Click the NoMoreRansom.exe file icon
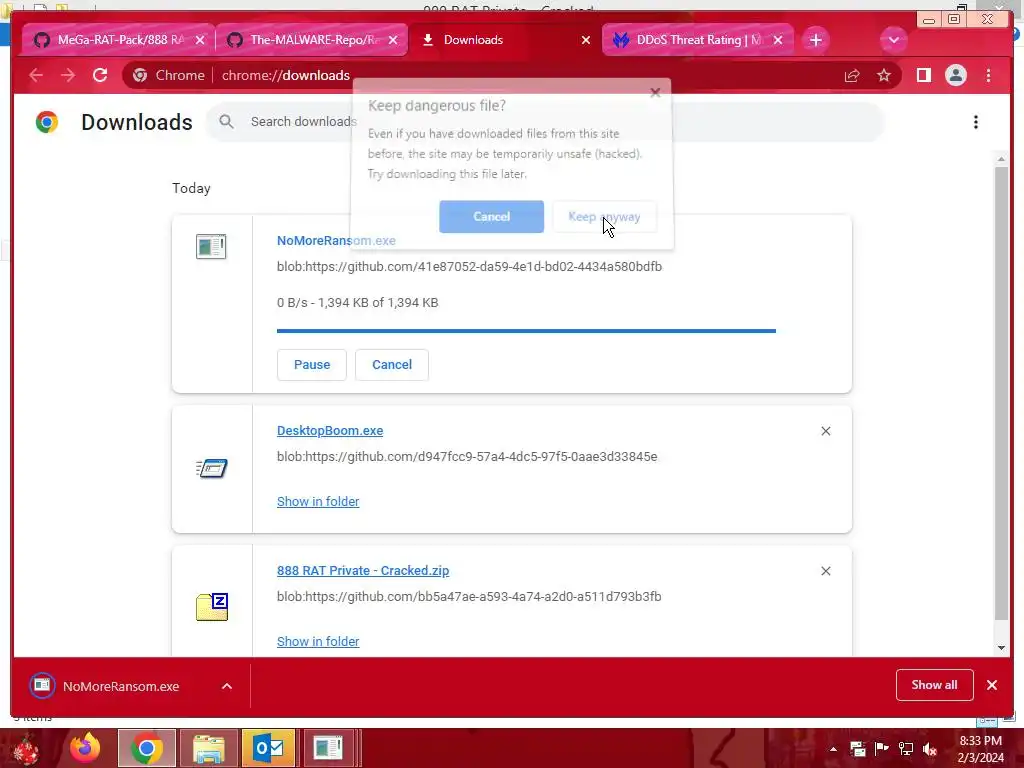The image size is (1024, 768). tap(211, 247)
